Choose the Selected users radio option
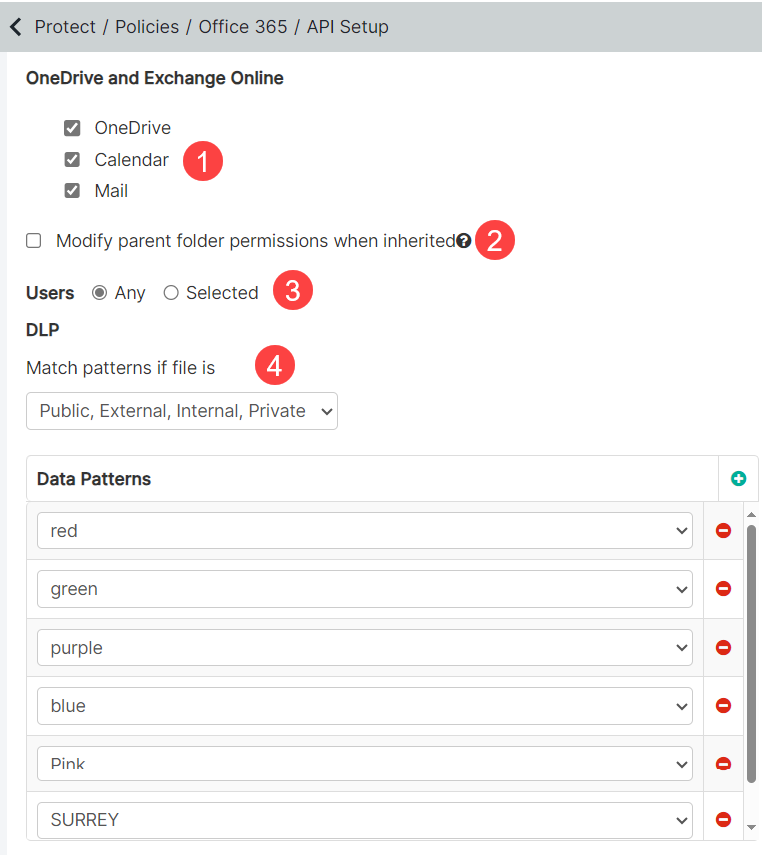 [171, 293]
